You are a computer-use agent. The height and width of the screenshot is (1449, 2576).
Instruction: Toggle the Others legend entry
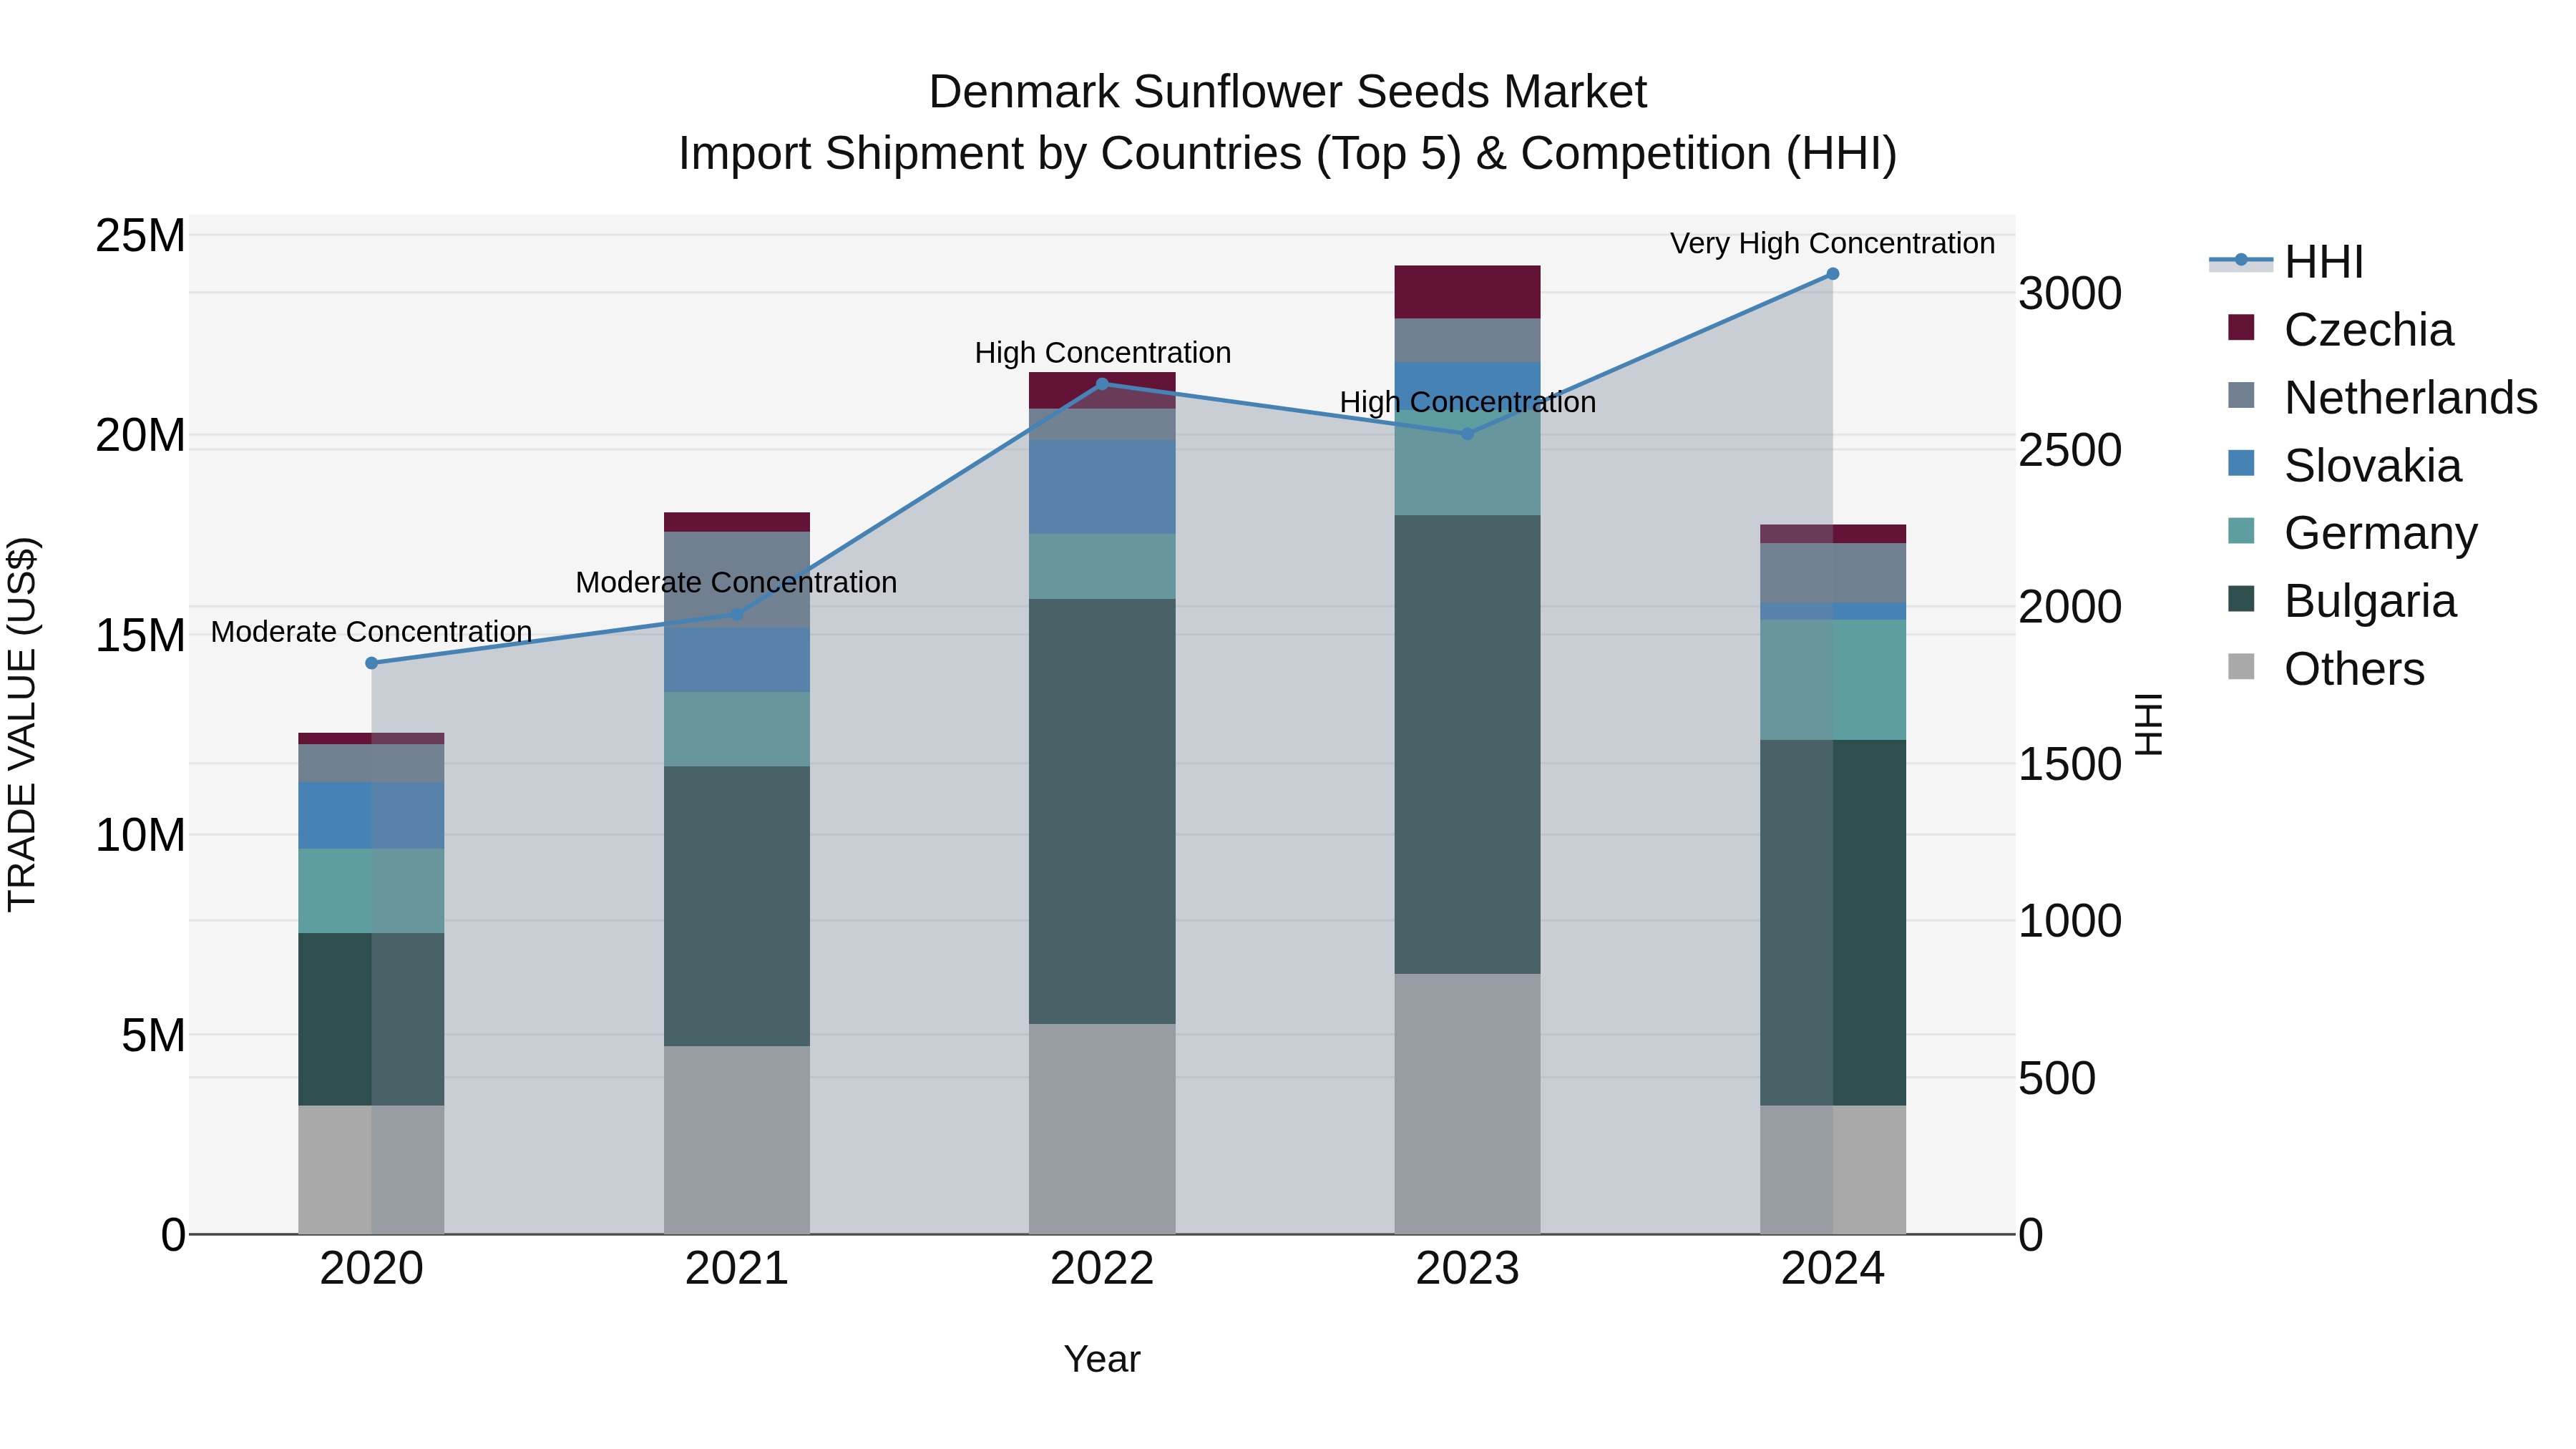pos(2326,668)
